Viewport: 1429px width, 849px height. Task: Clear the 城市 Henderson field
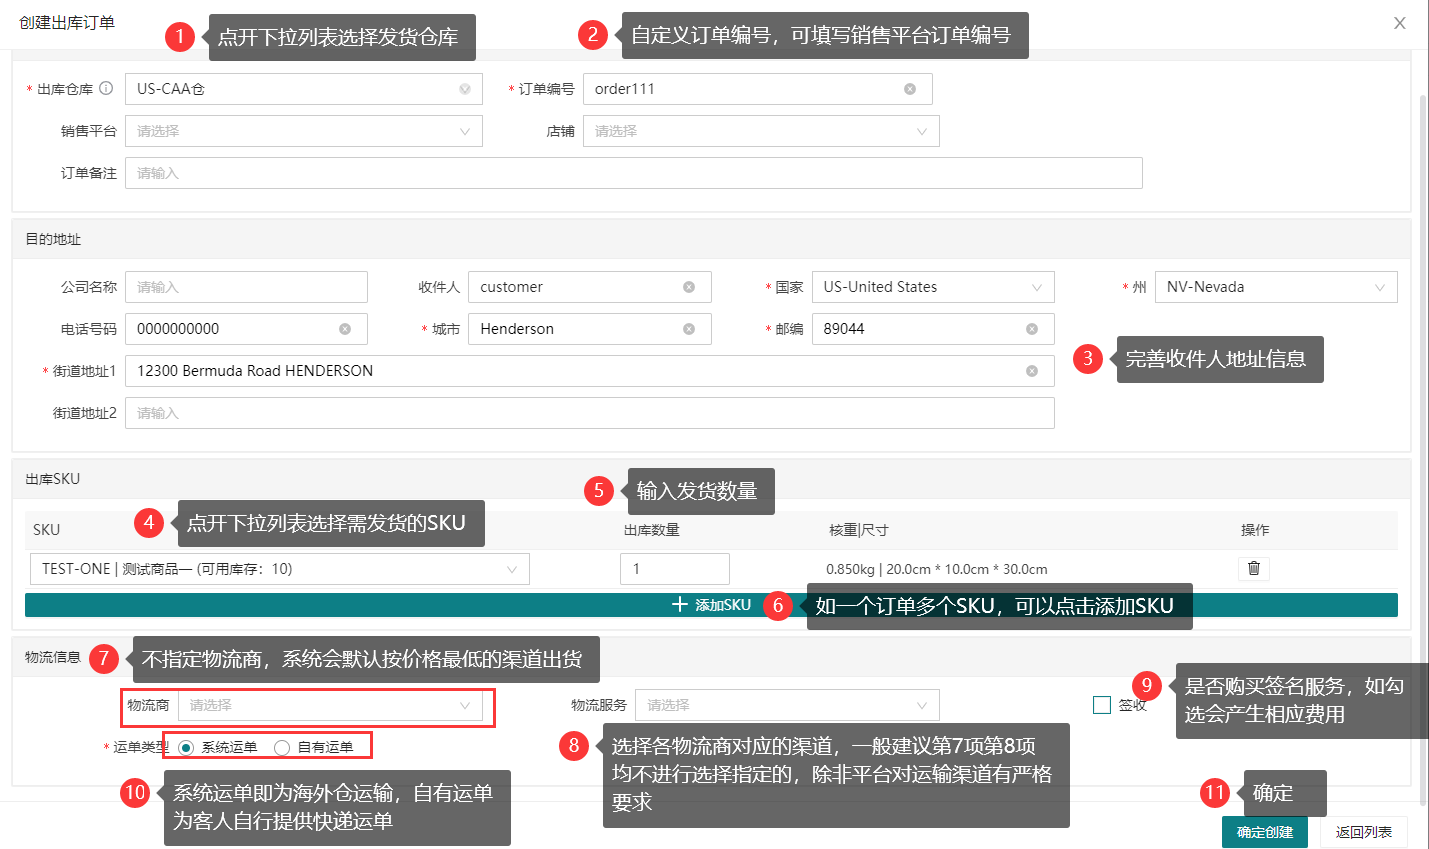point(689,329)
